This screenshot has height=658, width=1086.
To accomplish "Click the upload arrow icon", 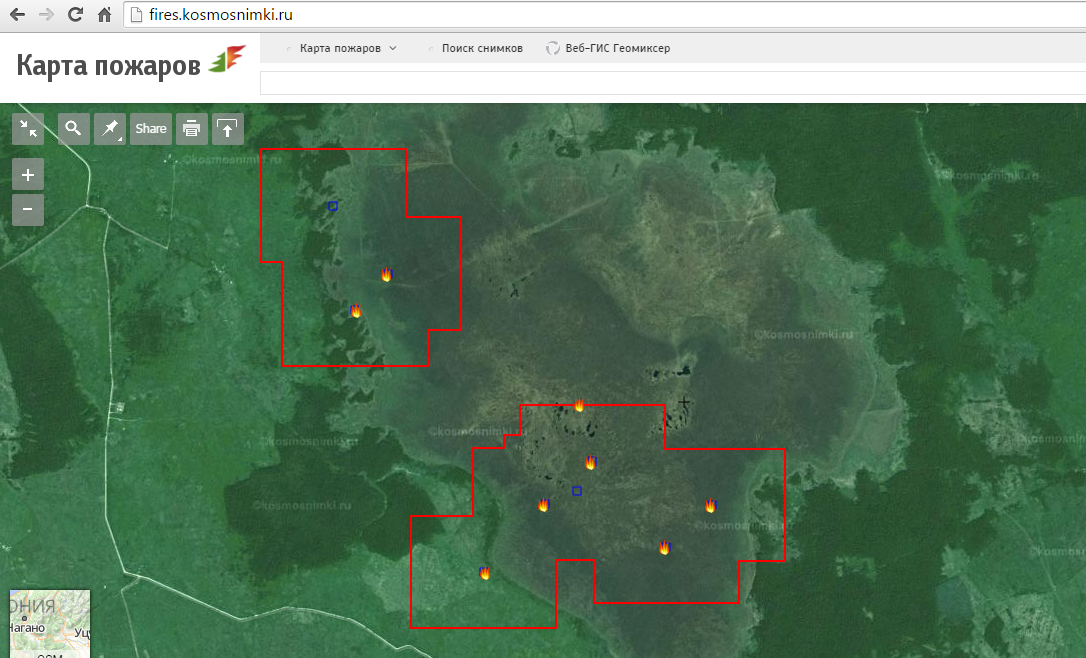I will click(228, 129).
